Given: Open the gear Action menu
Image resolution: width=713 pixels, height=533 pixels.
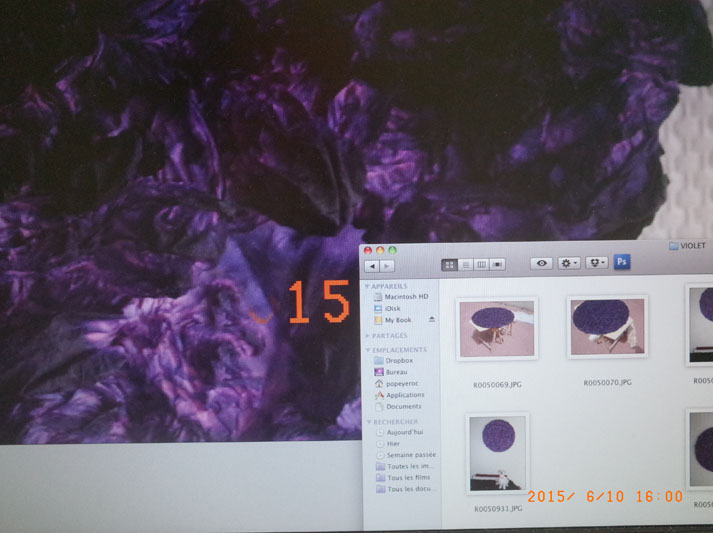Looking at the screenshot, I should point(568,263).
